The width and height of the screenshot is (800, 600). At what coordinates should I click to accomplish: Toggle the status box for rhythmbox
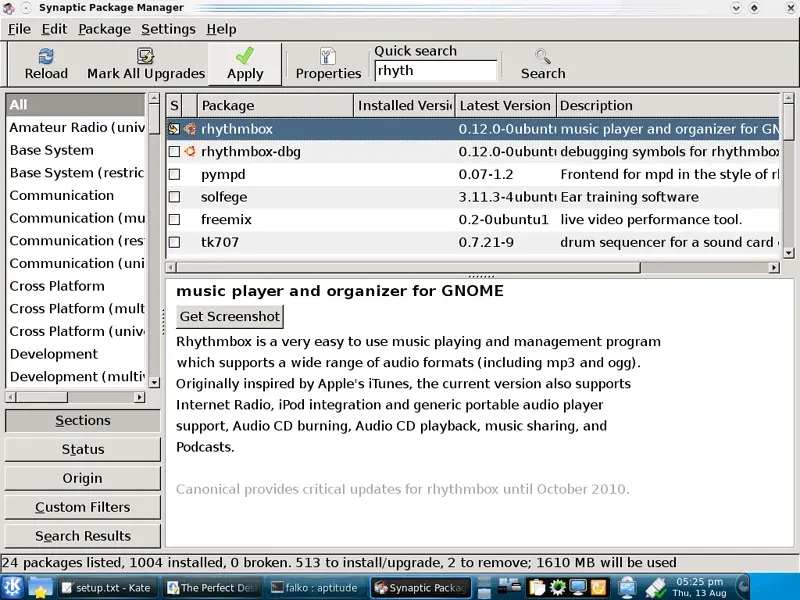coord(174,129)
